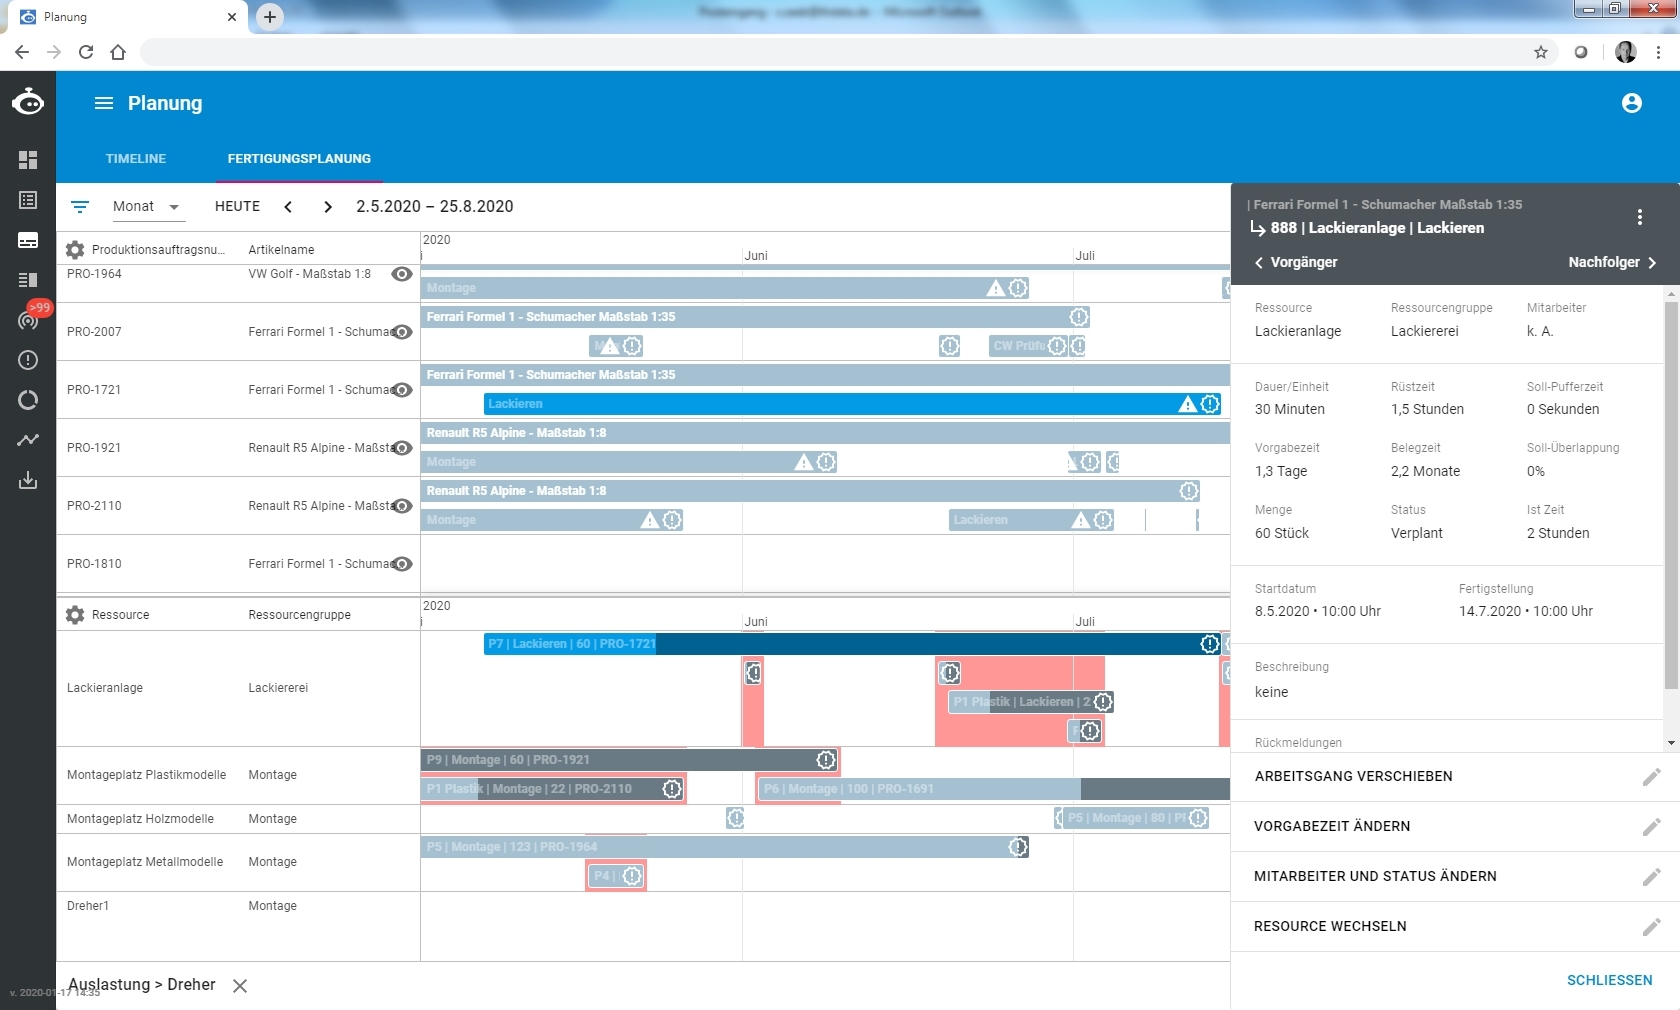
Task: Click the browser home button
Action: coord(118,52)
